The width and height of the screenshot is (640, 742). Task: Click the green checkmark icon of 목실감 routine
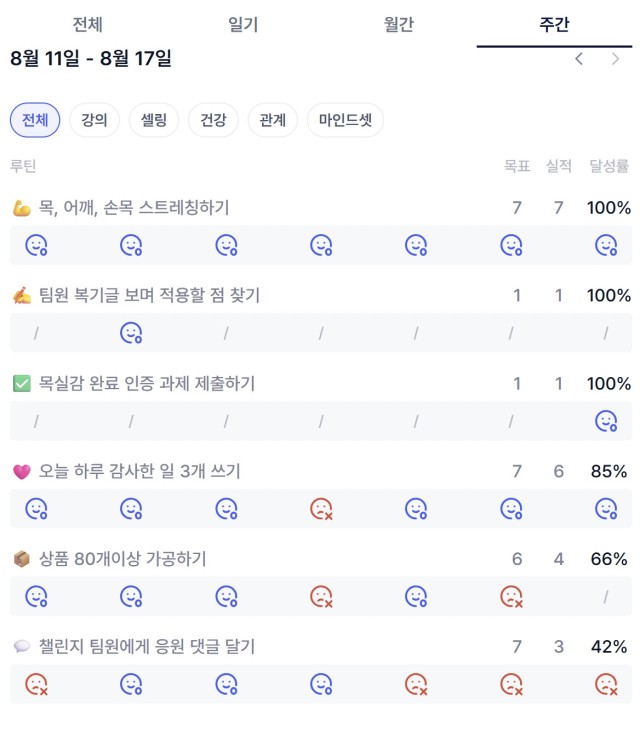[x=22, y=383]
